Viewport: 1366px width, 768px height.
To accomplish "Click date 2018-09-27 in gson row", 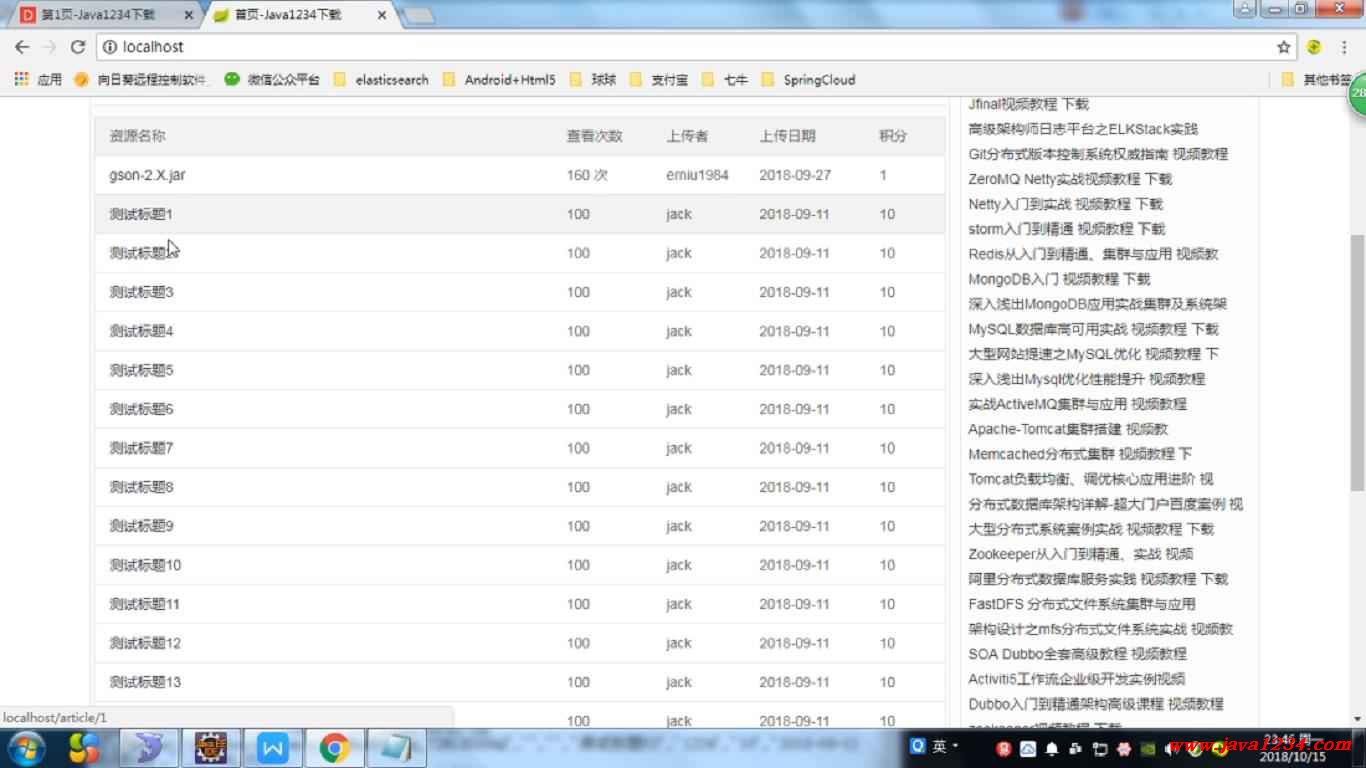I will pos(795,175).
